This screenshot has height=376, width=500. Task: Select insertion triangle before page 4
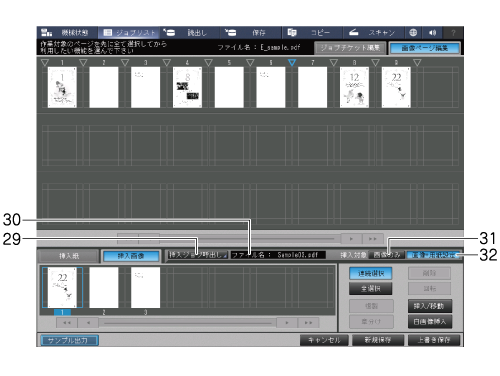[167, 62]
